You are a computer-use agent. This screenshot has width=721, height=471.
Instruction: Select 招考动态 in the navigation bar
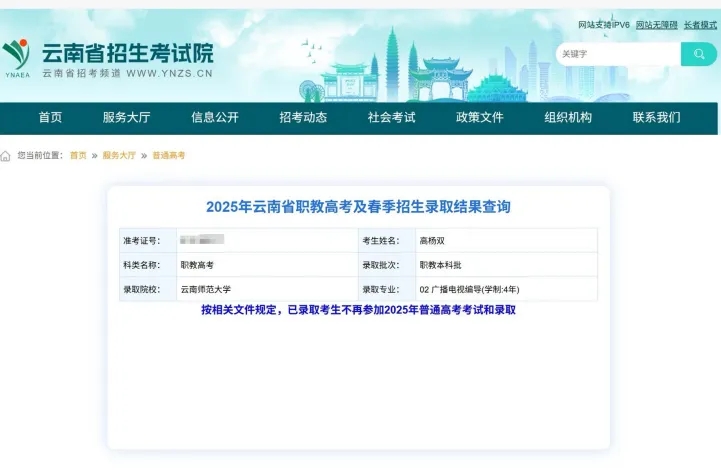click(303, 117)
